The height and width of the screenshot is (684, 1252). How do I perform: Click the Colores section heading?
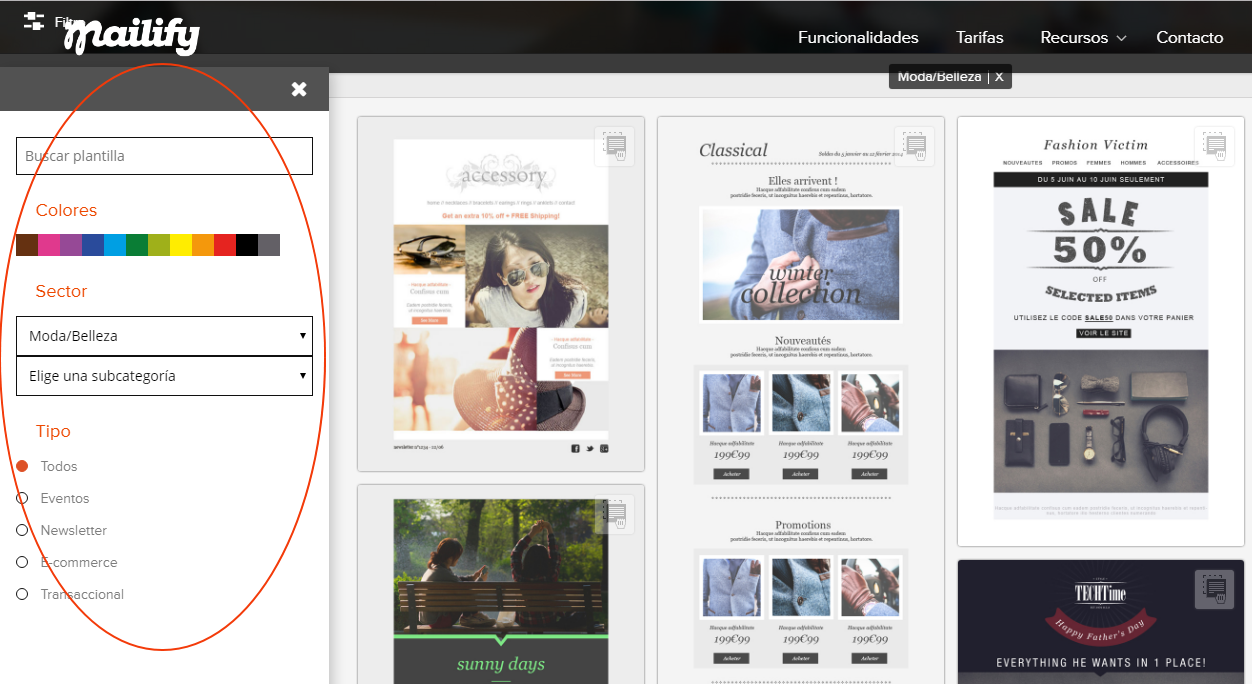click(x=66, y=210)
